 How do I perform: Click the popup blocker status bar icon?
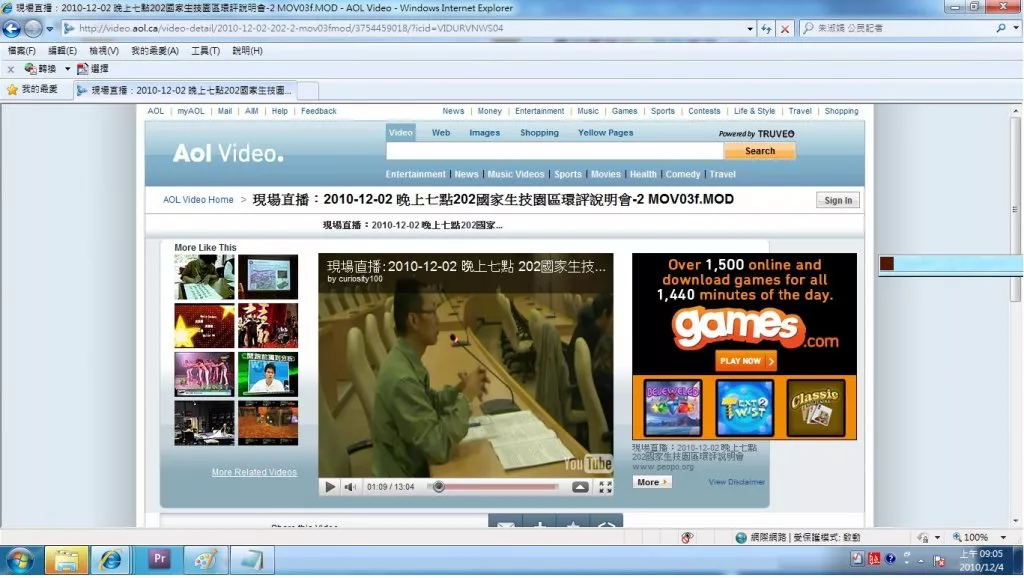point(686,538)
